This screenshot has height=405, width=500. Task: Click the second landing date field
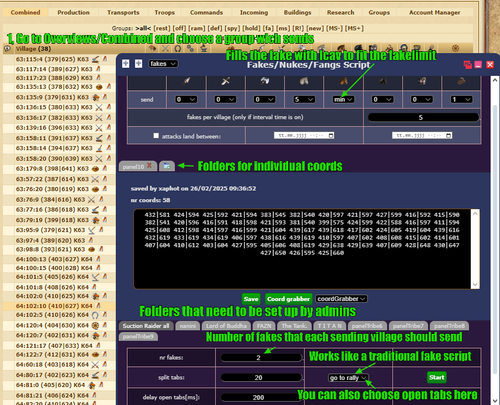coord(422,135)
